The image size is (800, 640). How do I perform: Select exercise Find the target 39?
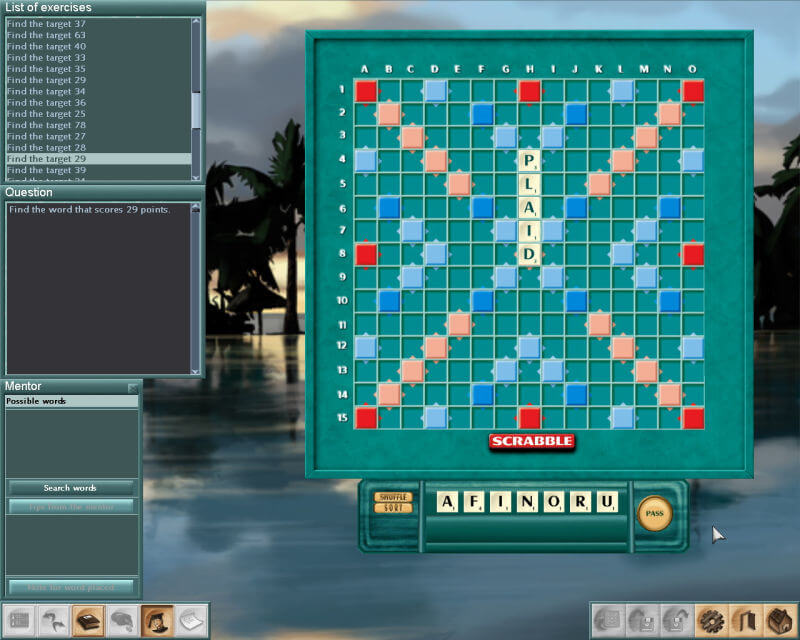click(x=98, y=170)
